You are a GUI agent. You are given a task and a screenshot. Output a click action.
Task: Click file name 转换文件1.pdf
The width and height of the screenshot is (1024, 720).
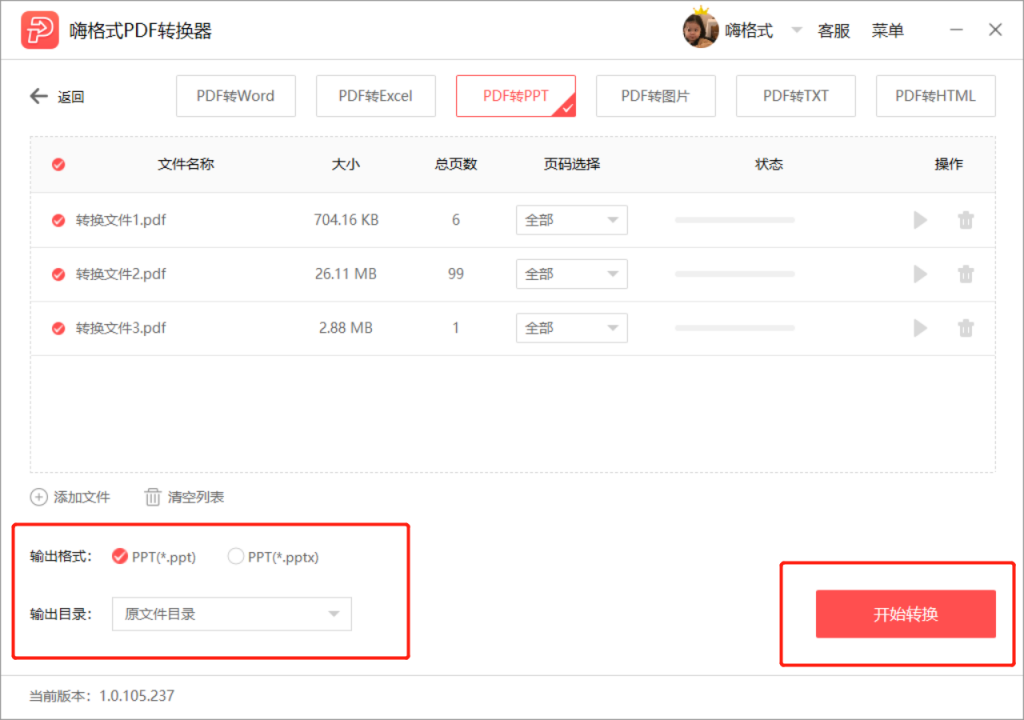121,220
